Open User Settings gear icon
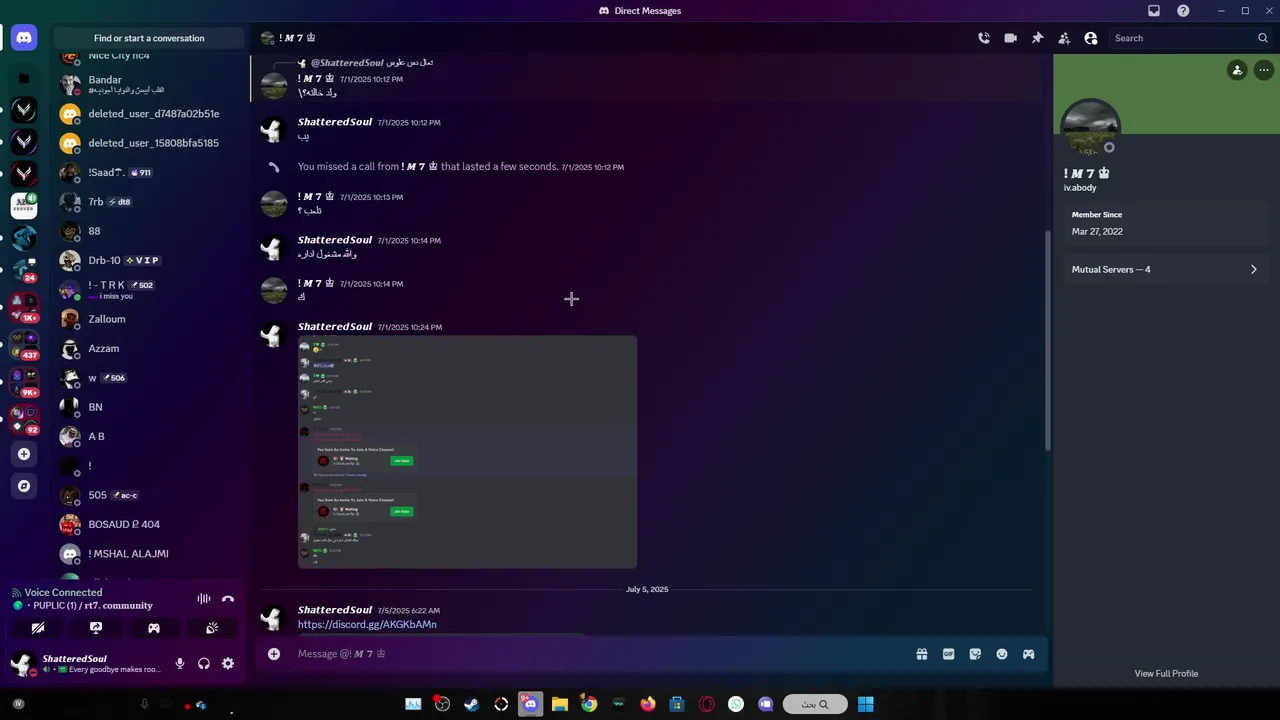This screenshot has height=720, width=1280. point(228,663)
